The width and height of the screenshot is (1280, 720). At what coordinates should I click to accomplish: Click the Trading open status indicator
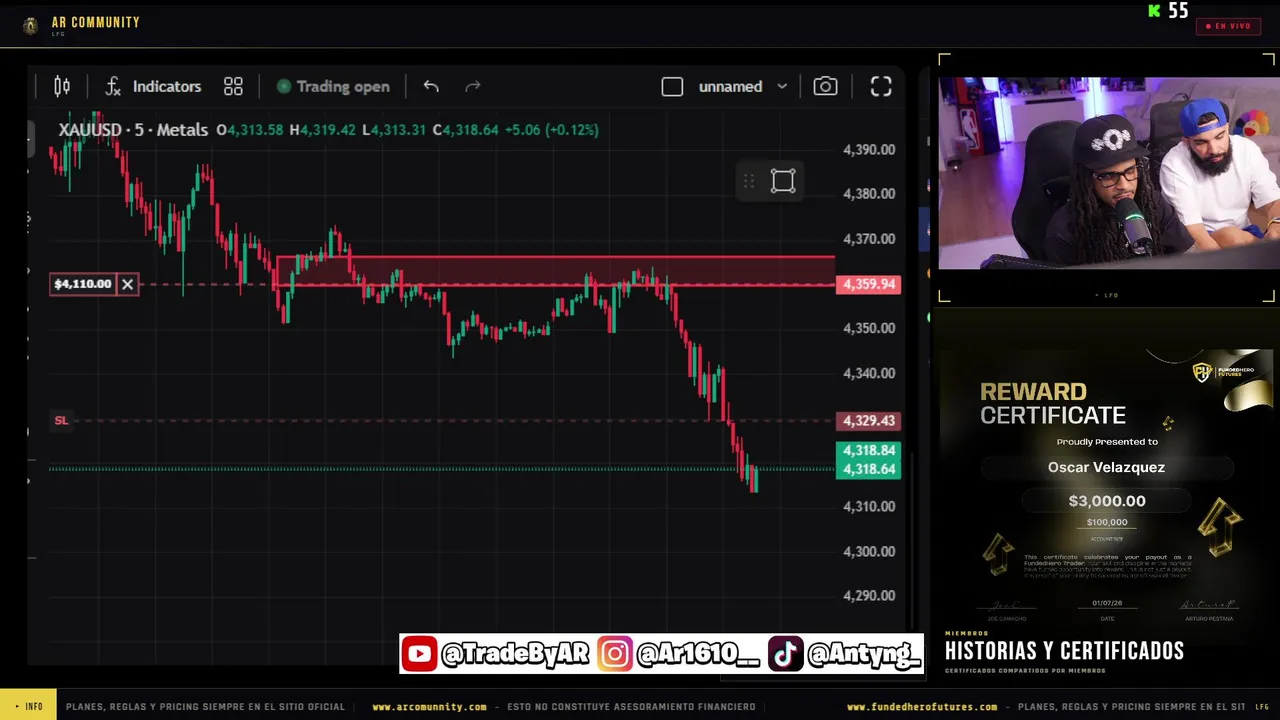click(333, 87)
